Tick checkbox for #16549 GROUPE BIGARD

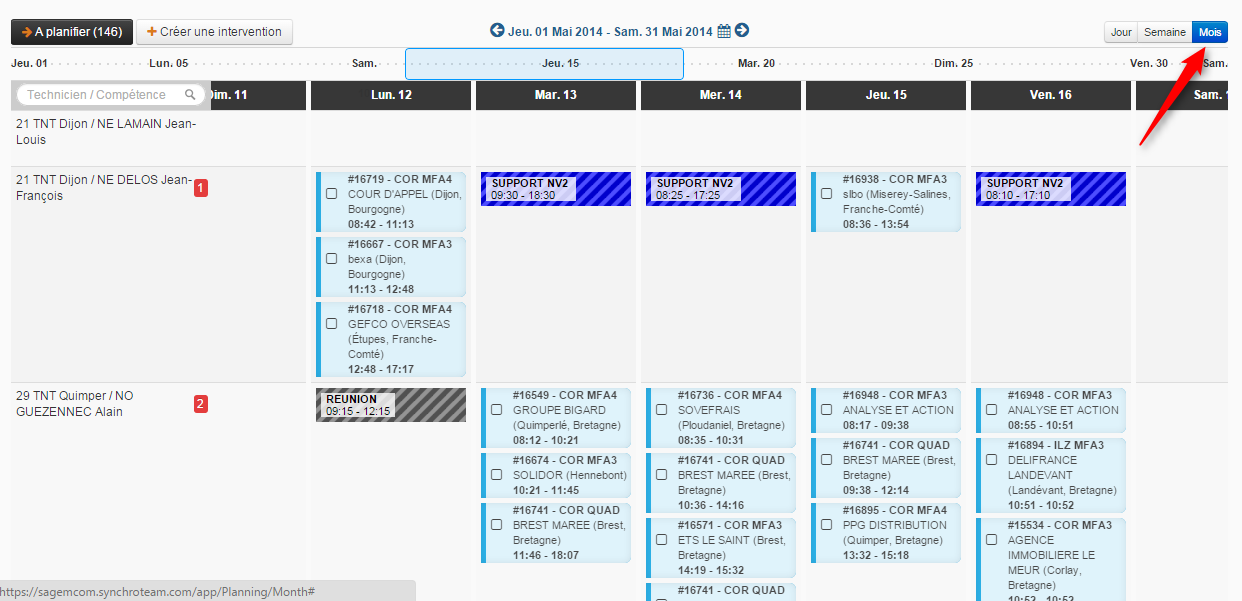coord(496,410)
